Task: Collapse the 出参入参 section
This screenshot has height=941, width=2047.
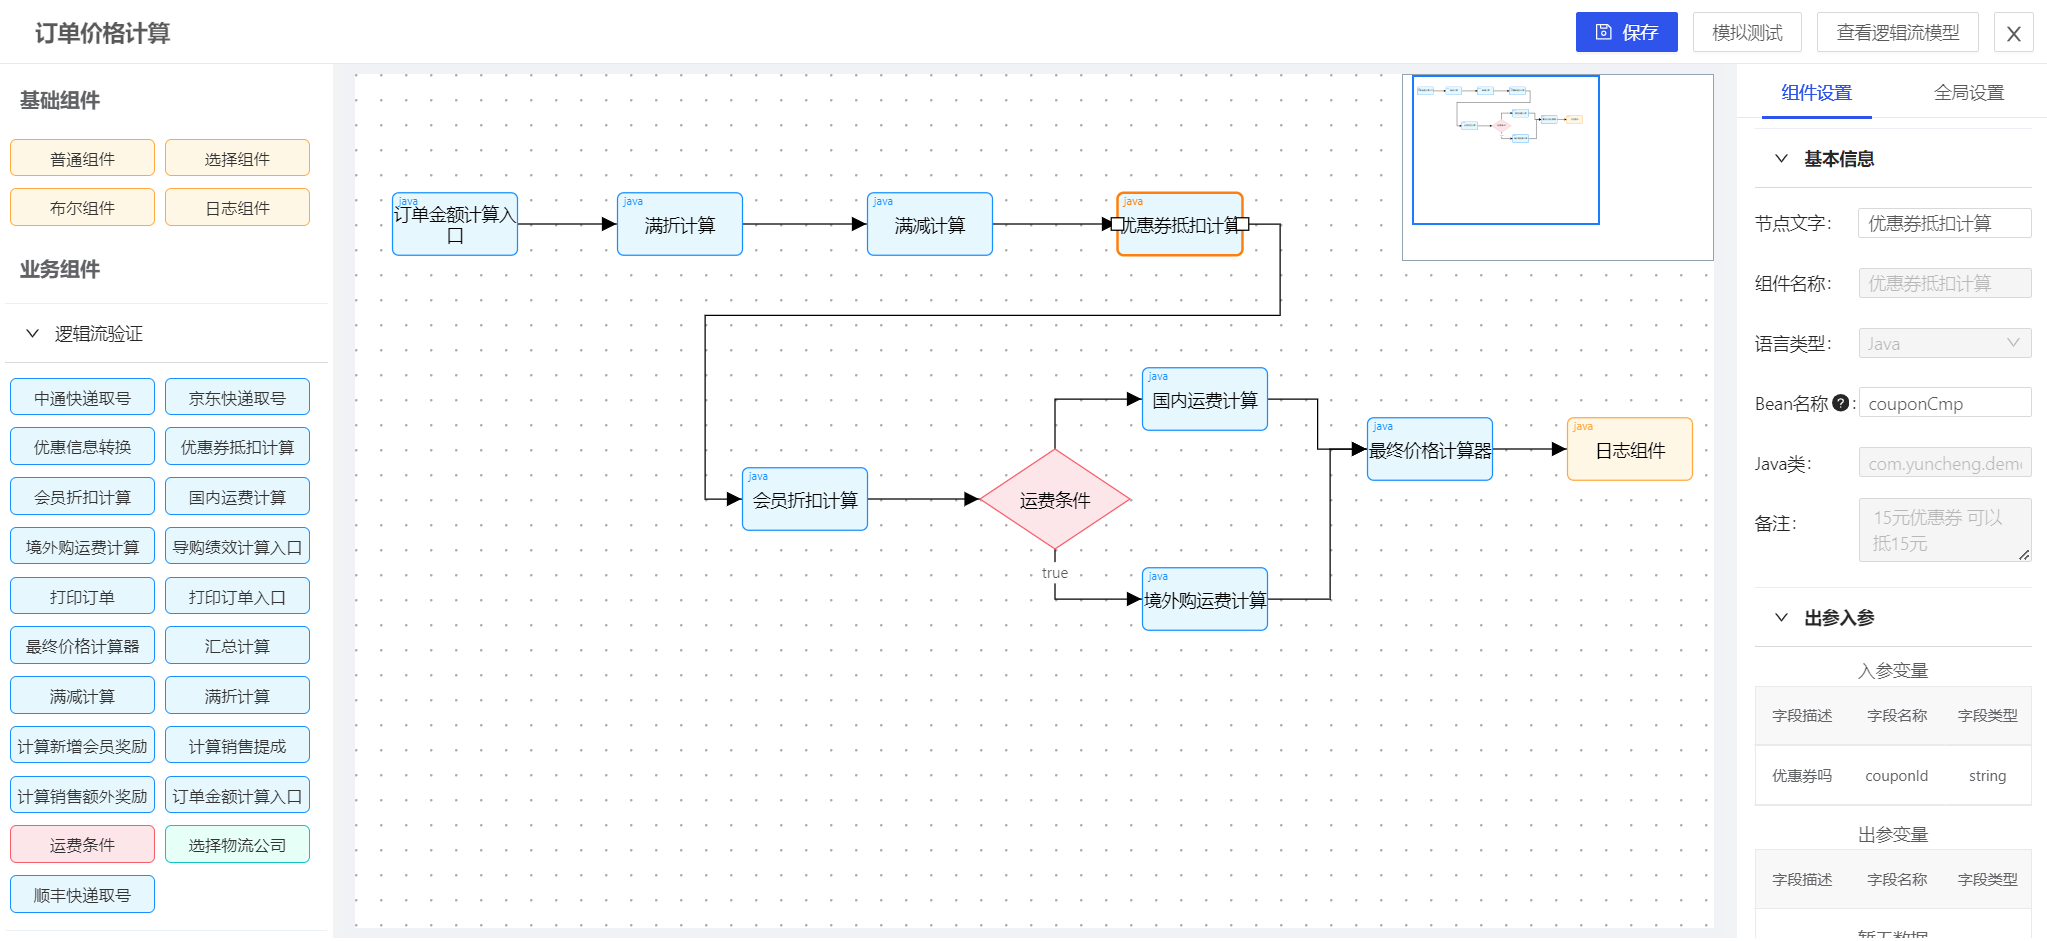Action: pyautogui.click(x=1781, y=617)
